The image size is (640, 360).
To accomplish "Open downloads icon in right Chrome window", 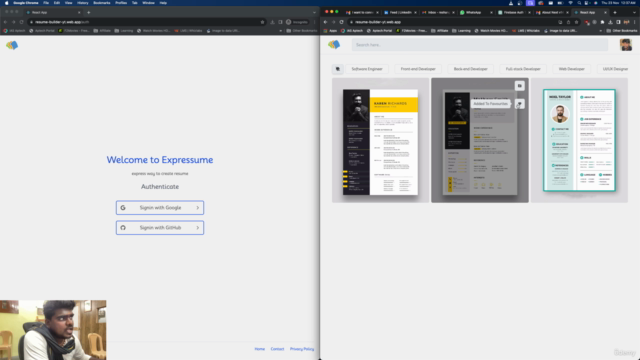I will [610, 22].
